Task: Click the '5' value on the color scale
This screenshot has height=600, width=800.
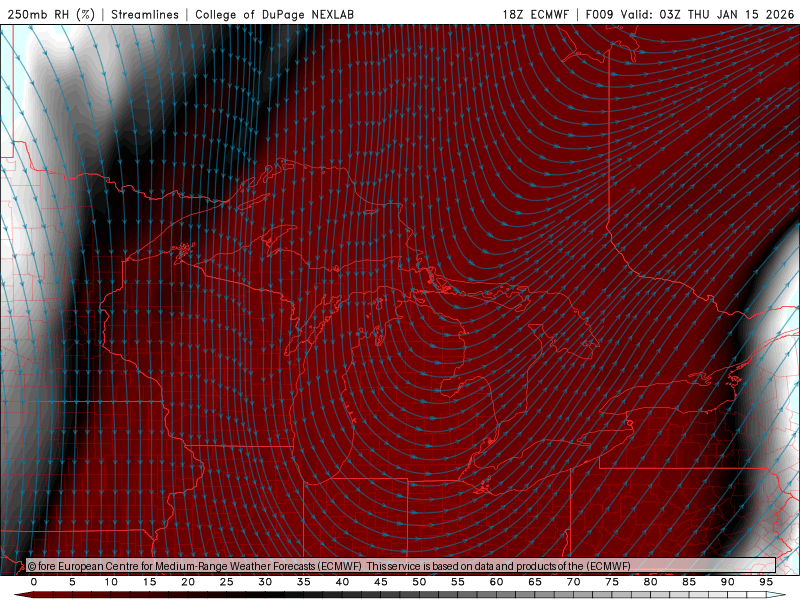Action: [x=72, y=582]
